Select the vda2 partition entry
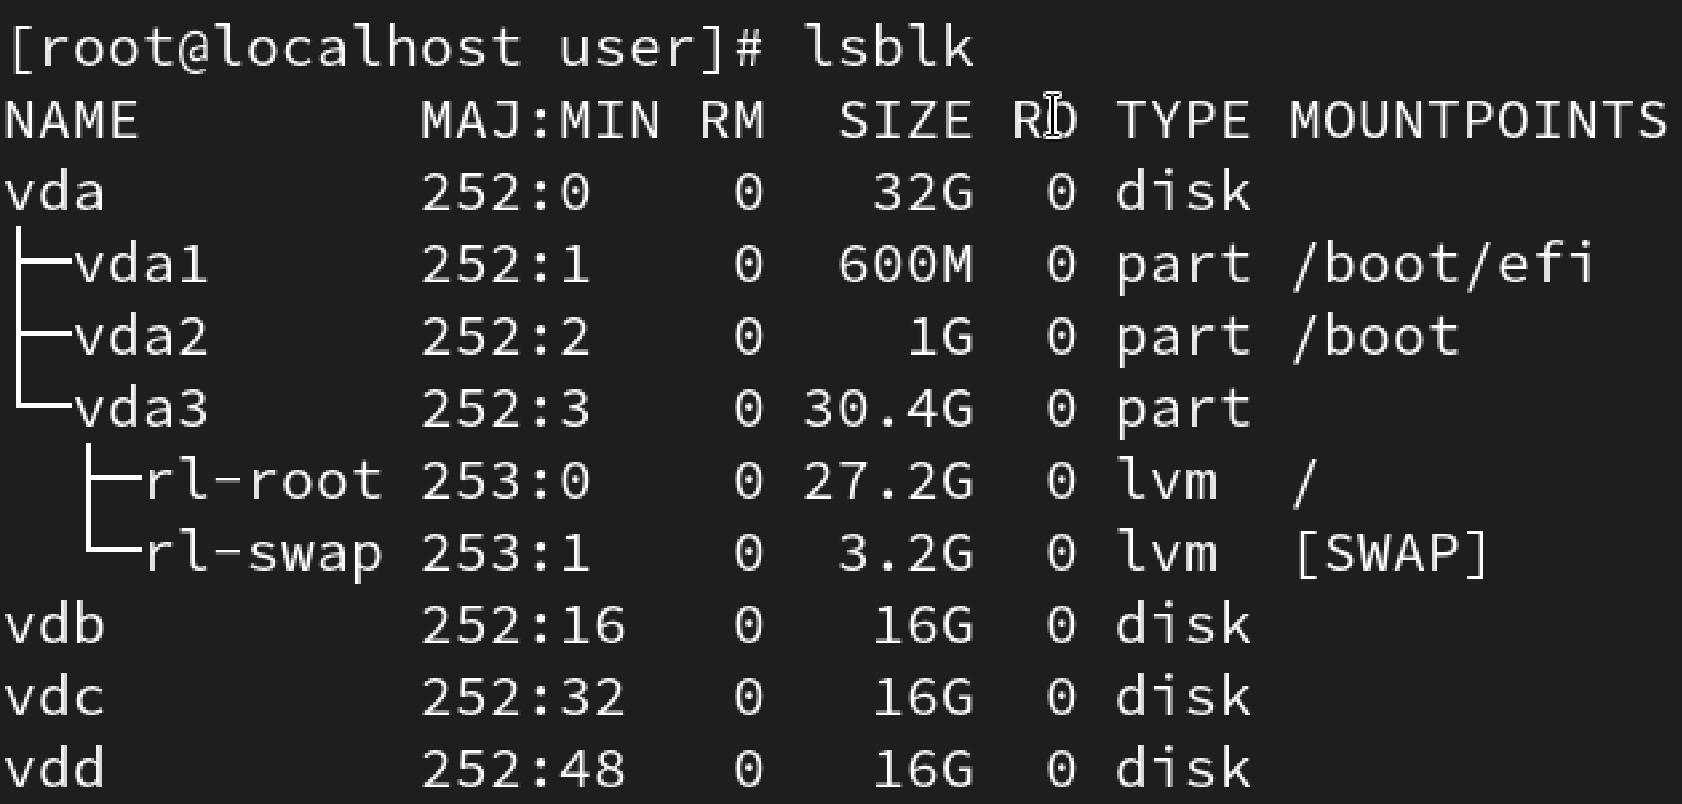This screenshot has height=804, width=1682. click(x=140, y=337)
